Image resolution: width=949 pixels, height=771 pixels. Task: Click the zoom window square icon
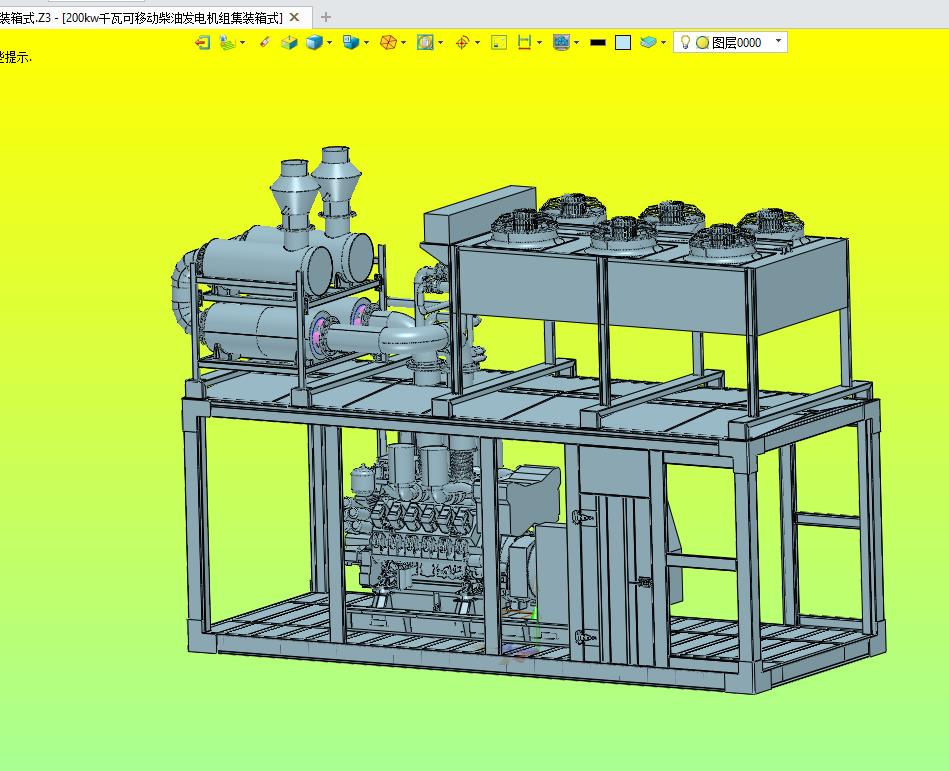click(x=499, y=42)
